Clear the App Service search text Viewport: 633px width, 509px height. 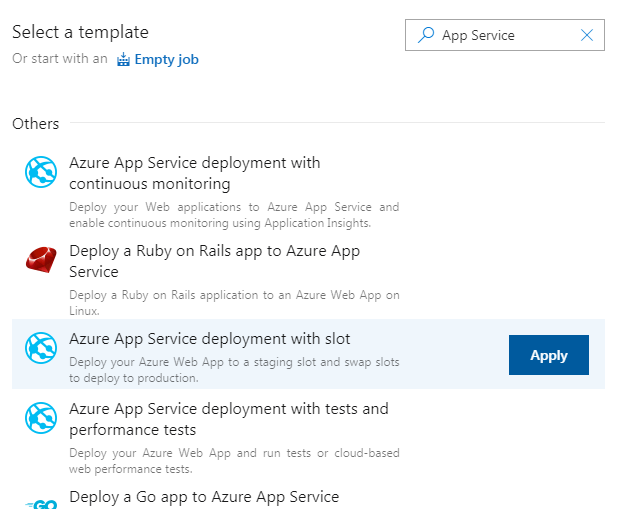tap(587, 35)
